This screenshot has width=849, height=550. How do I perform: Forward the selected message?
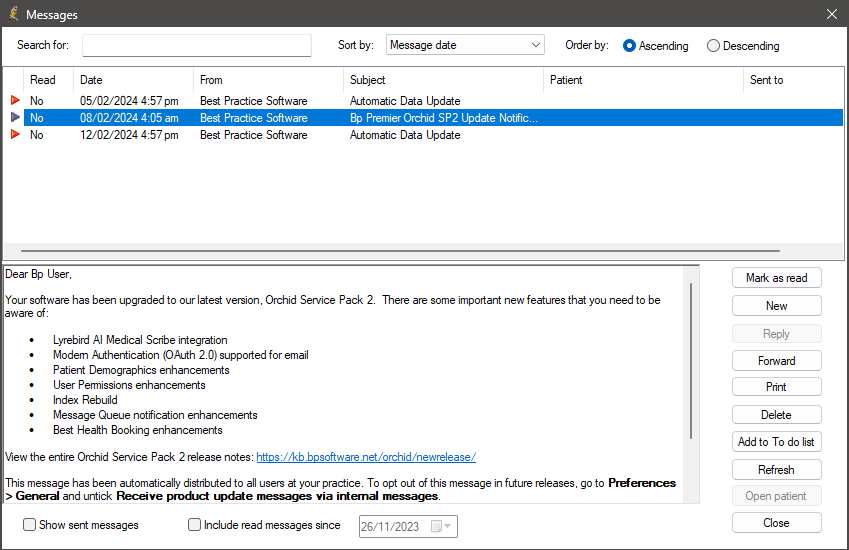coord(776,361)
